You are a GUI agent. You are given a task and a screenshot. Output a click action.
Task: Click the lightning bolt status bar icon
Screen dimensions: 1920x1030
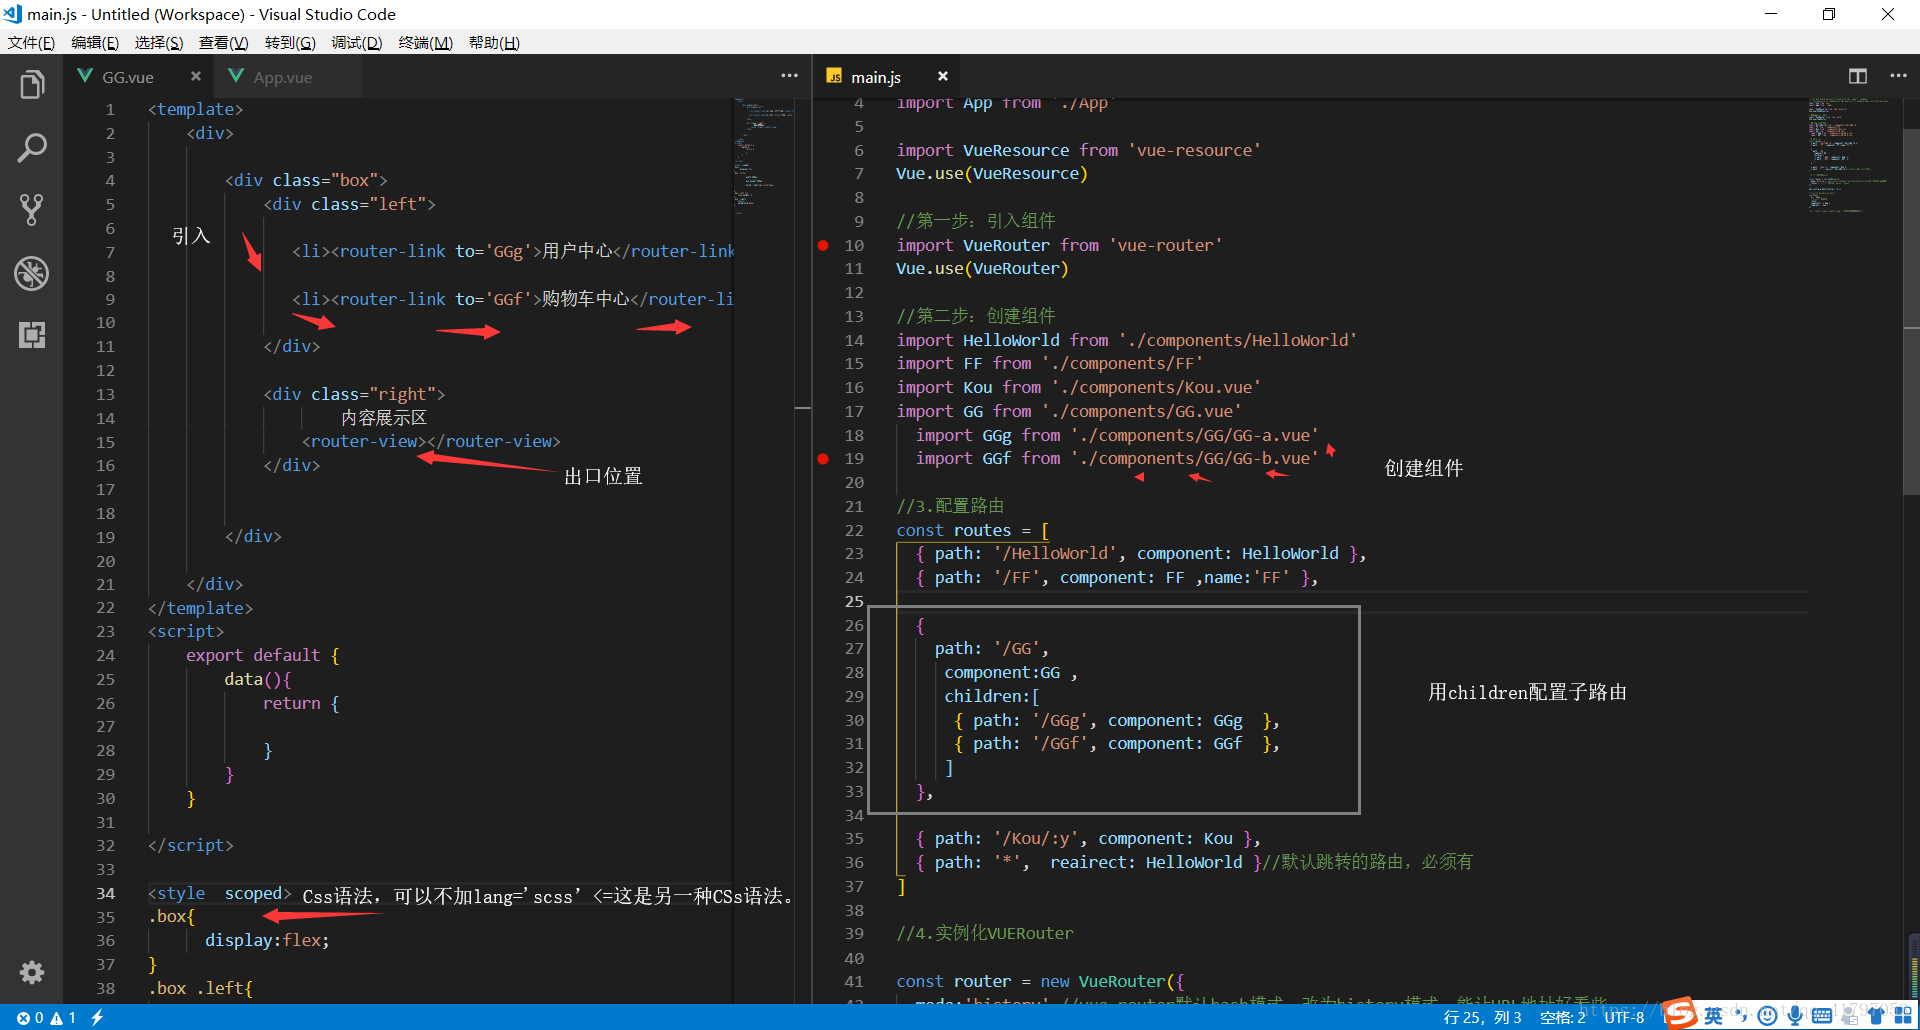[97, 1017]
